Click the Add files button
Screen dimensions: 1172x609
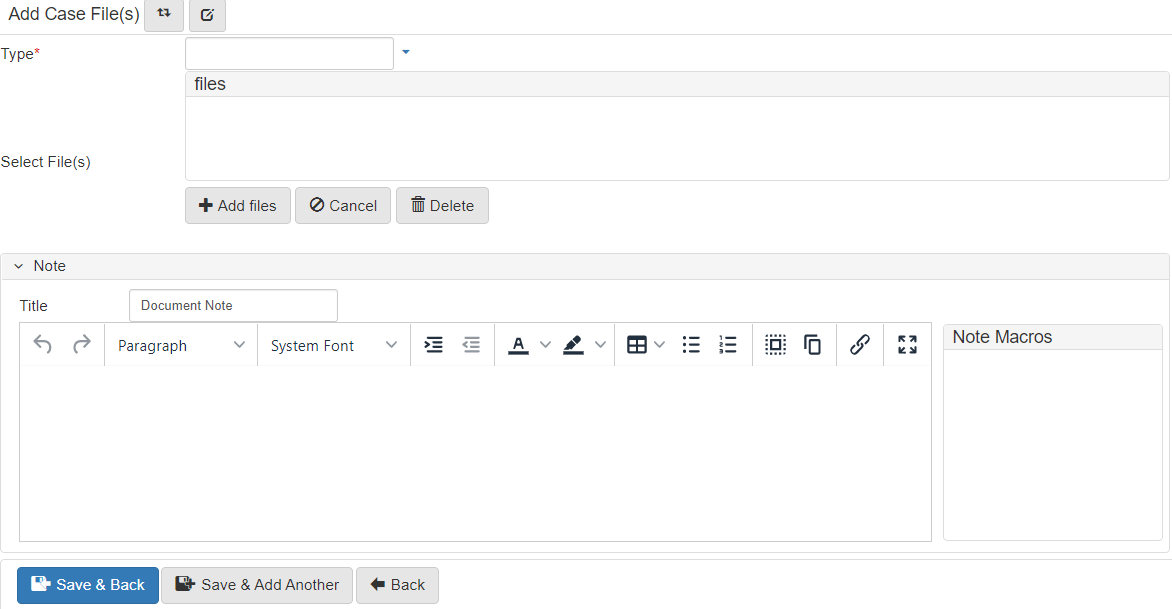pos(237,205)
